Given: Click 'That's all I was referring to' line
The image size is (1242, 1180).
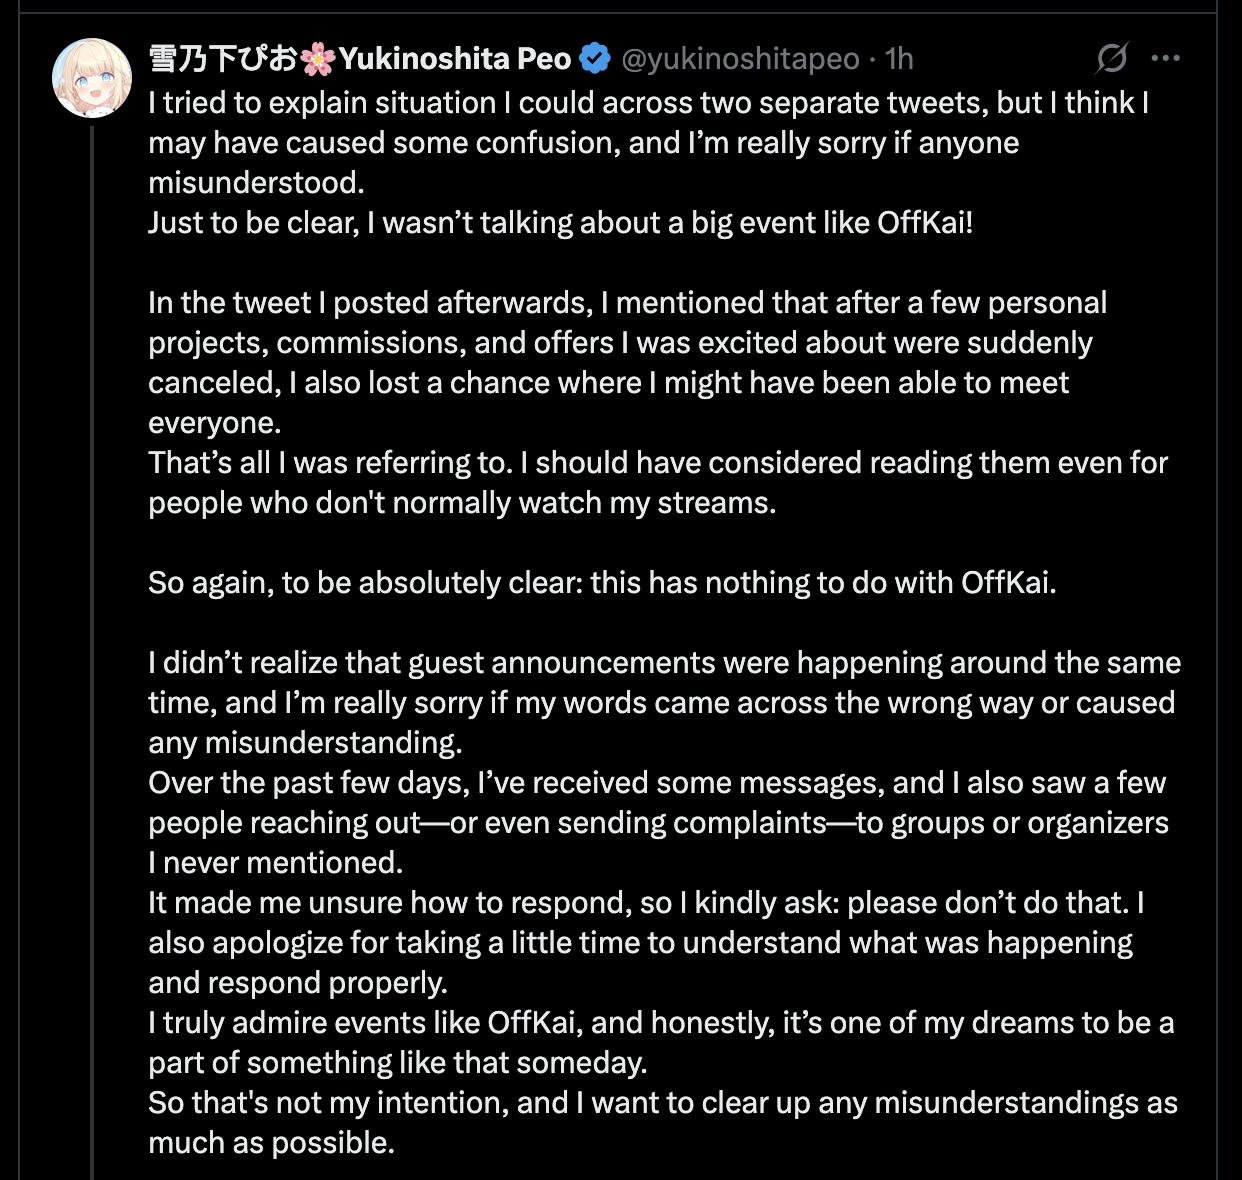Looking at the screenshot, I should 658,462.
